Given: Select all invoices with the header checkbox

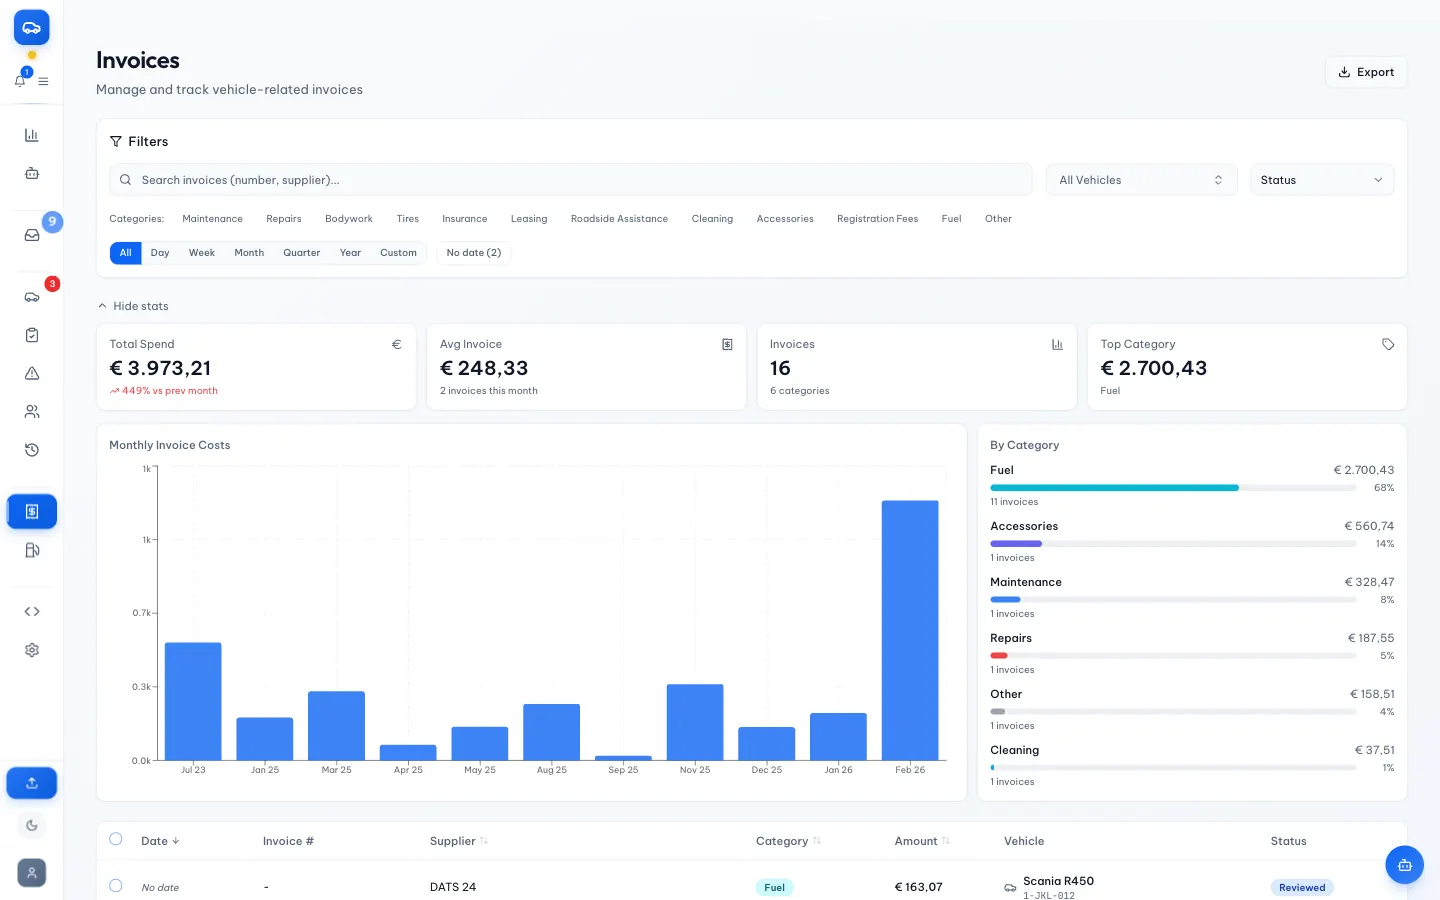Looking at the screenshot, I should 116,839.
